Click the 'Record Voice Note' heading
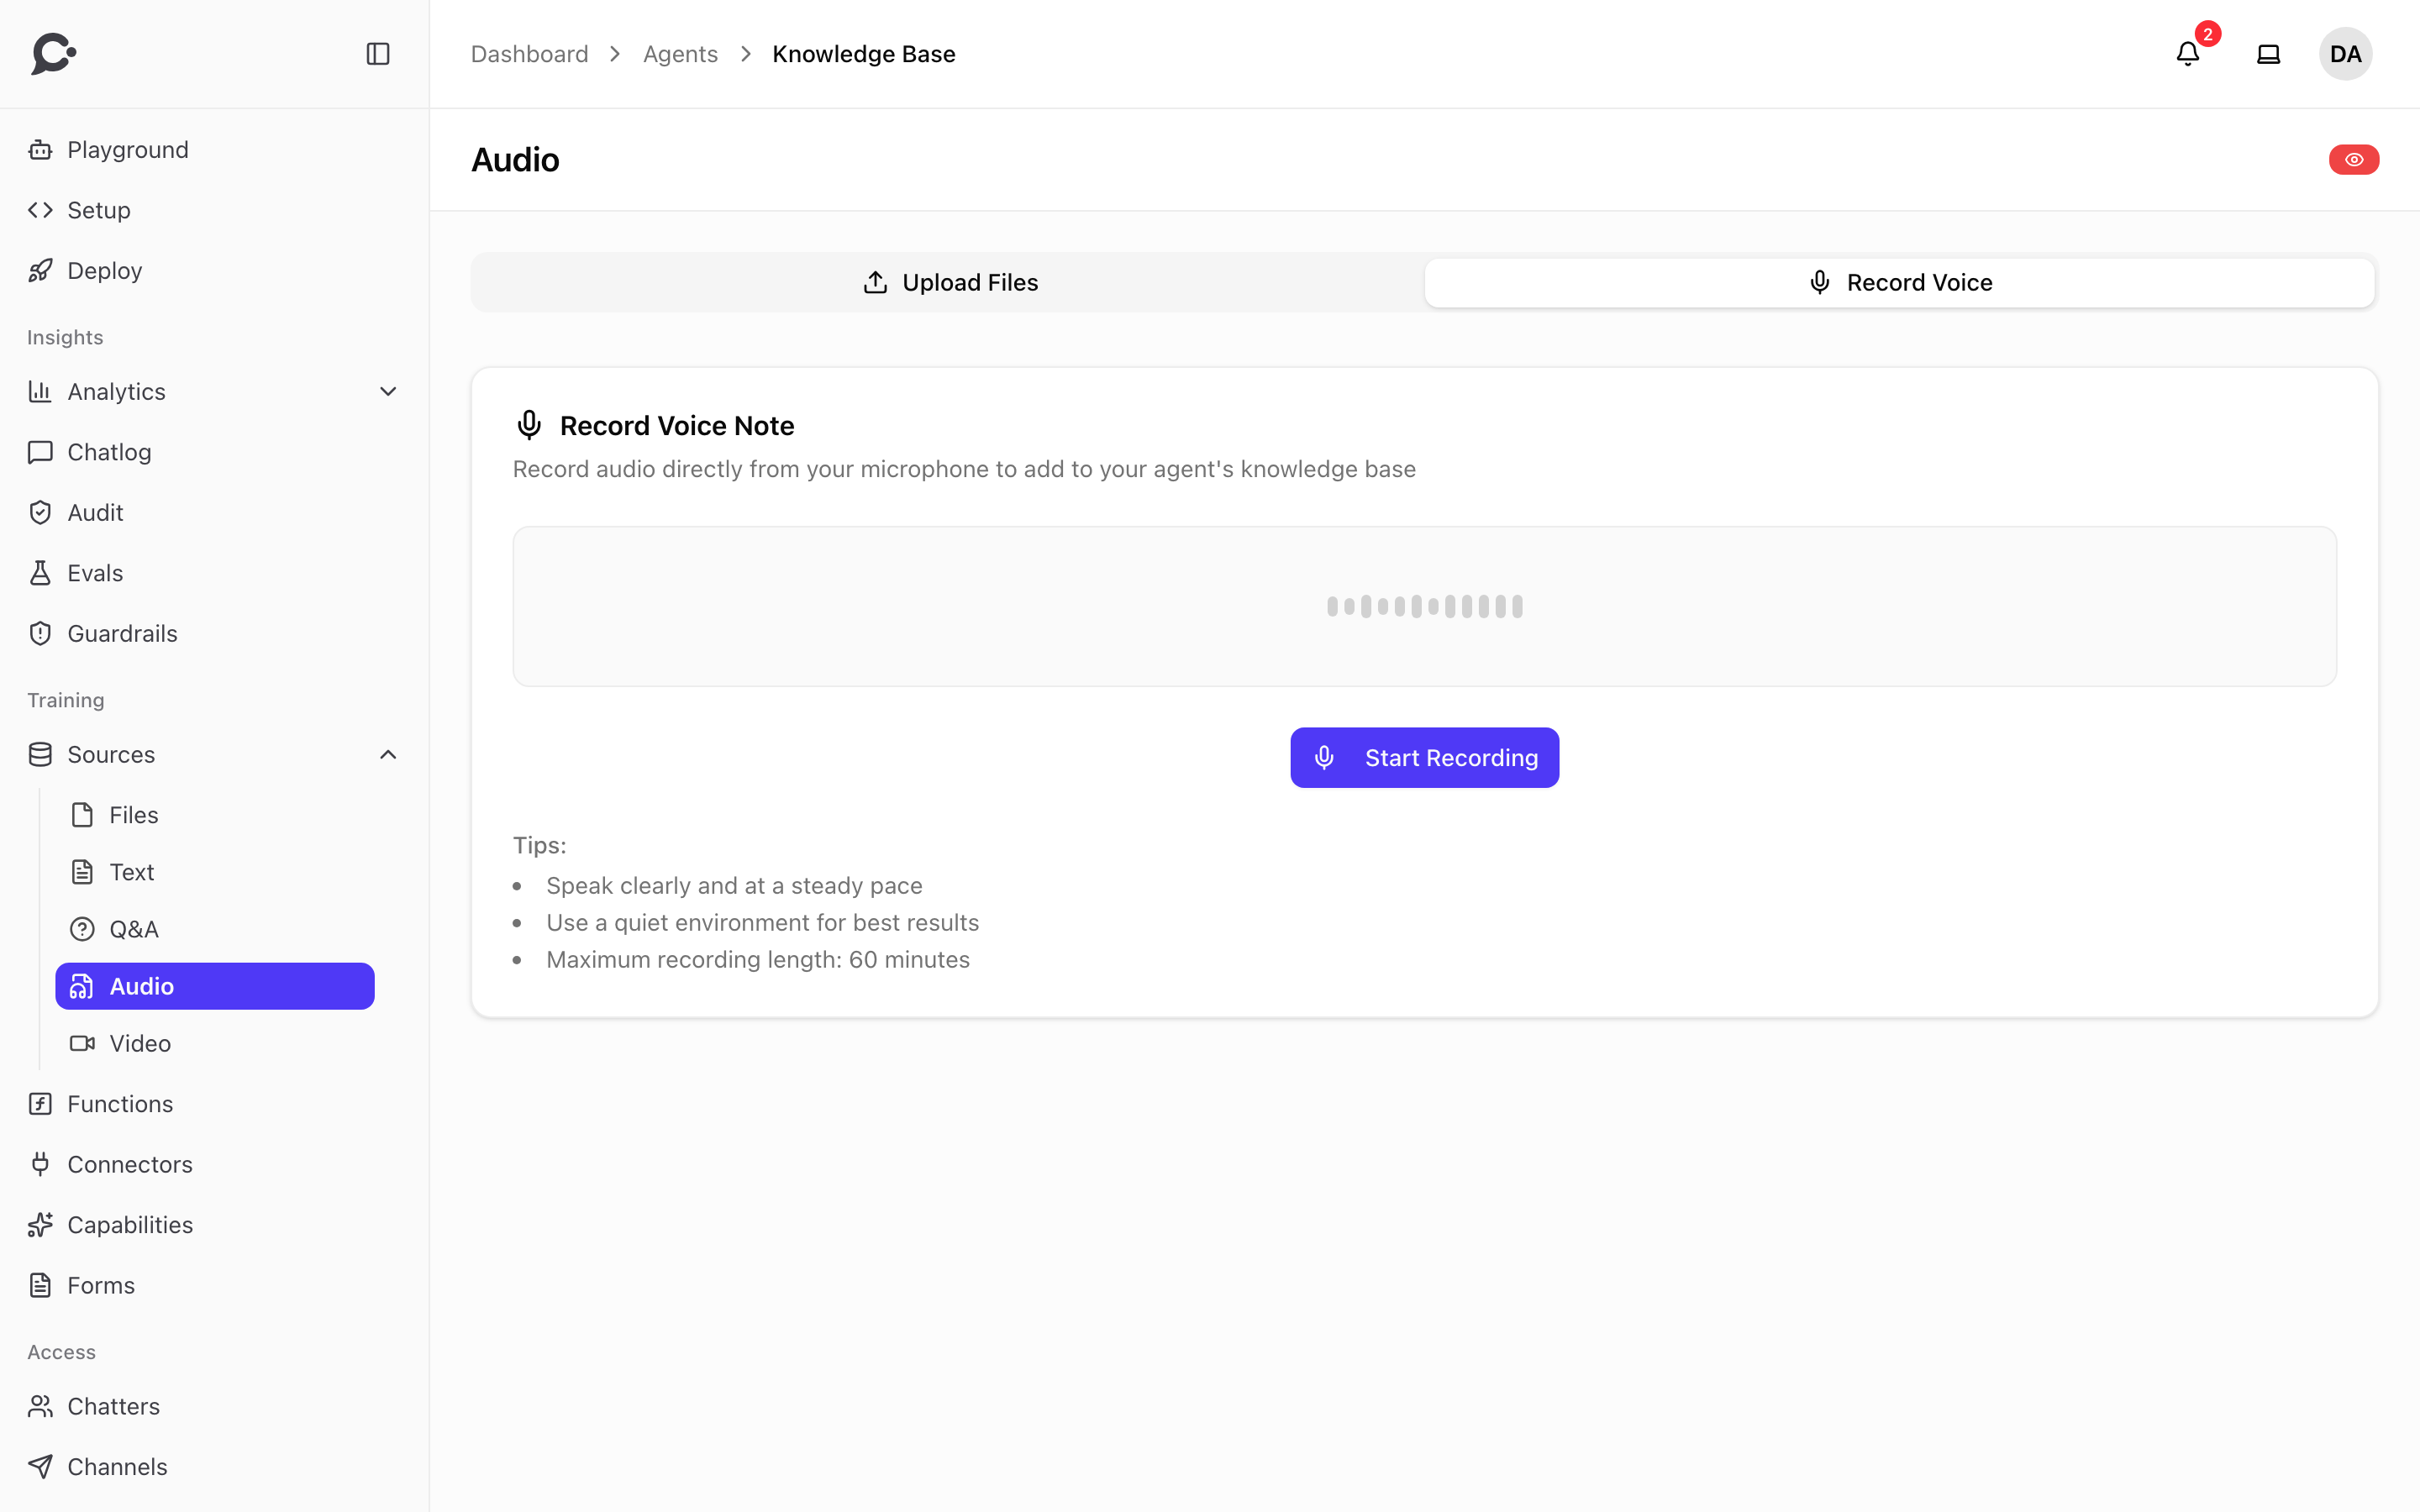Screen dimensions: 2420x1512 [677, 426]
